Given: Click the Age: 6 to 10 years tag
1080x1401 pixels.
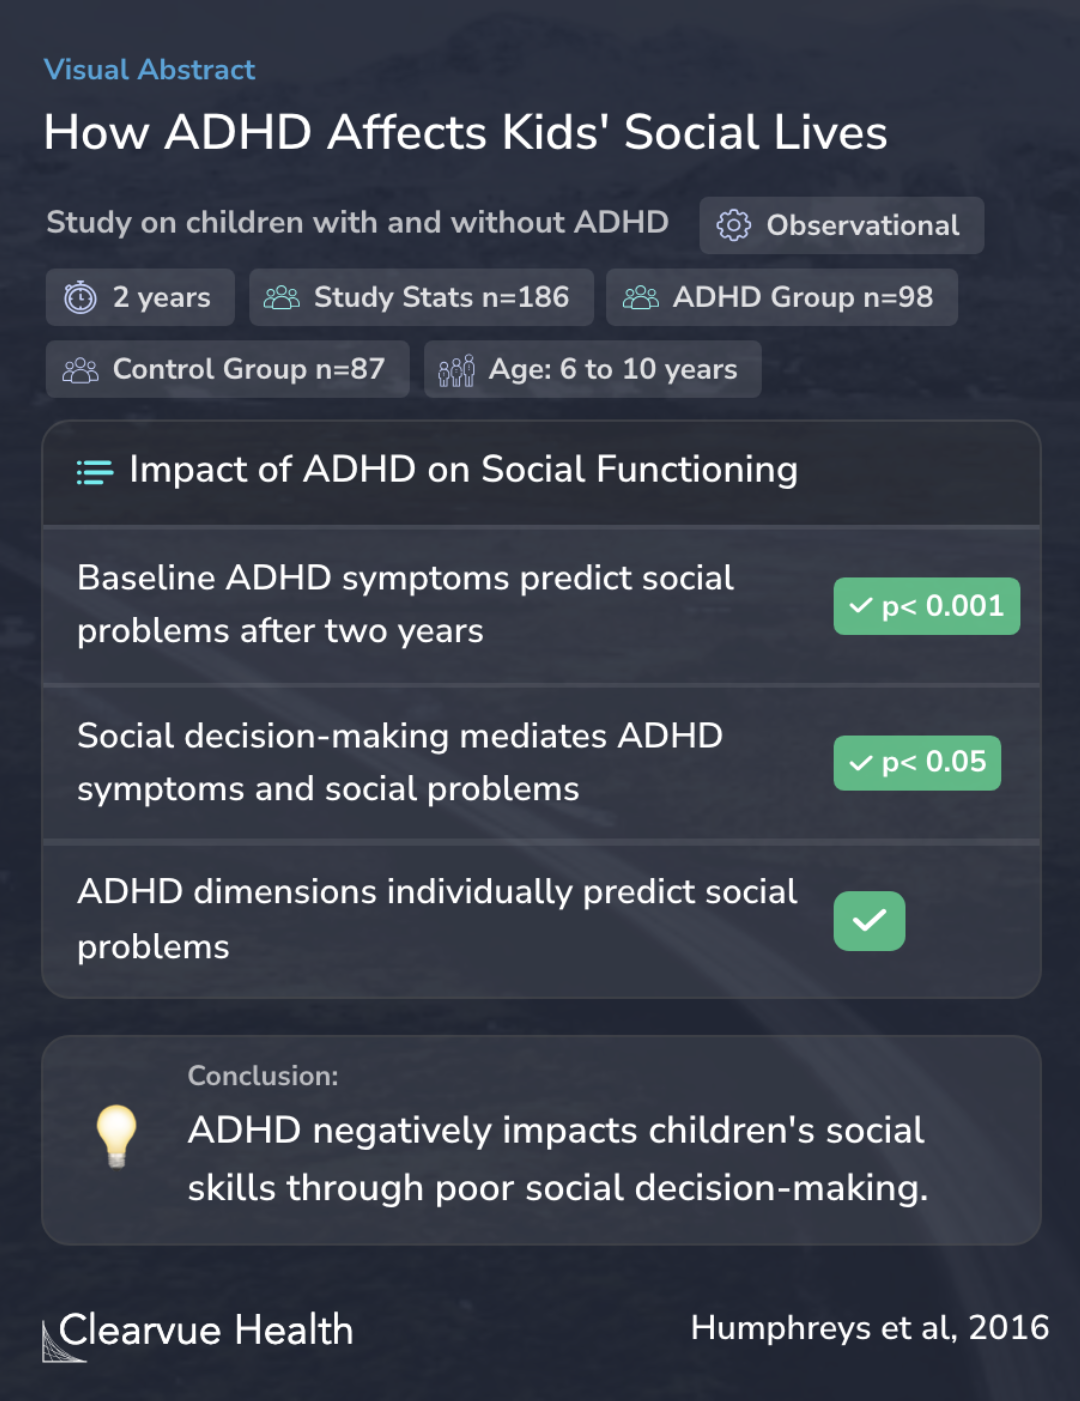Looking at the screenshot, I should pos(592,369).
